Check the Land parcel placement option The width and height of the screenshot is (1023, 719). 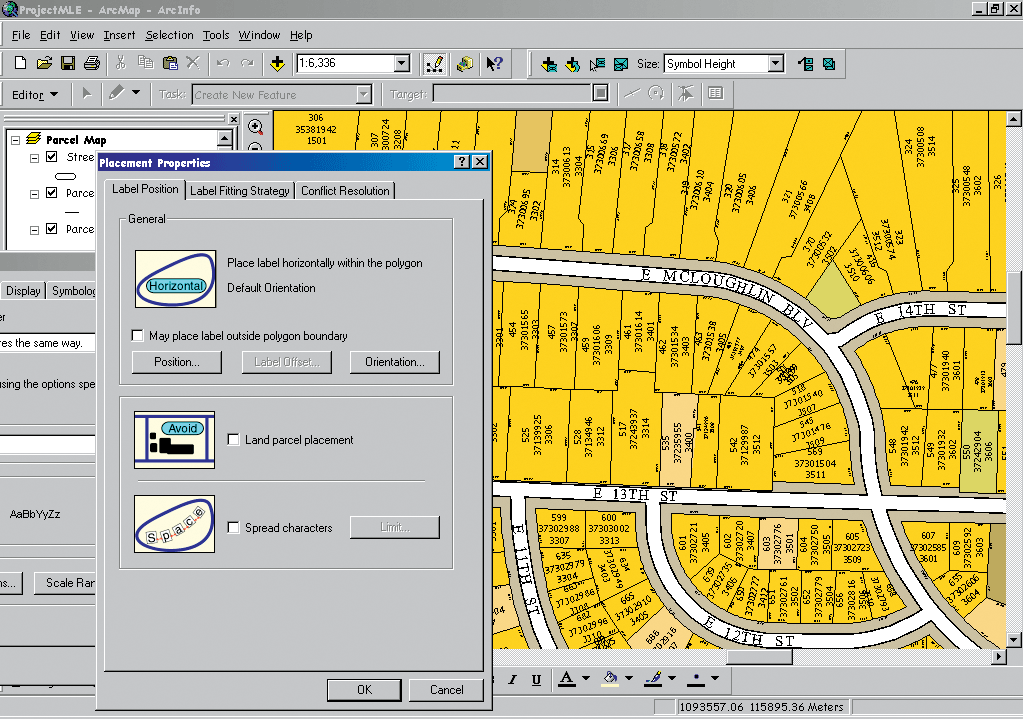[234, 440]
